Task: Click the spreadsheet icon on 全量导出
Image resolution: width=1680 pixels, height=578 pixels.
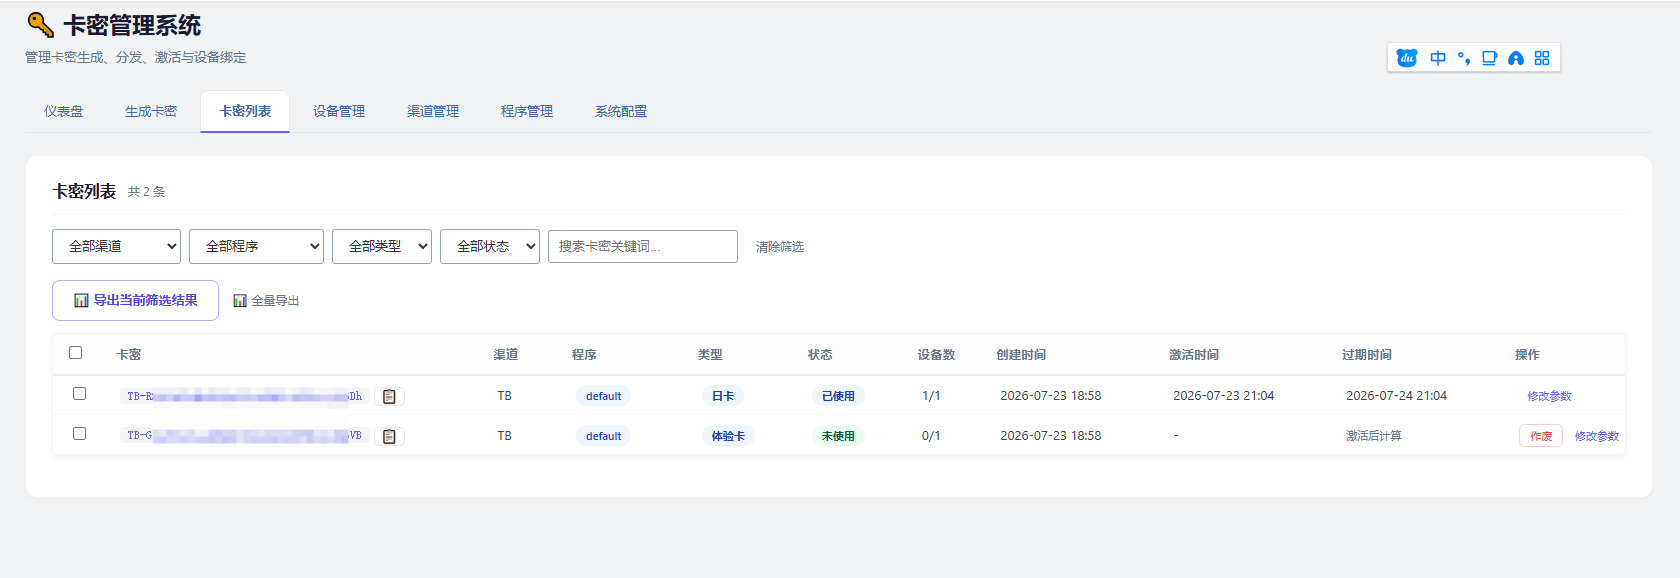Action: [x=240, y=300]
